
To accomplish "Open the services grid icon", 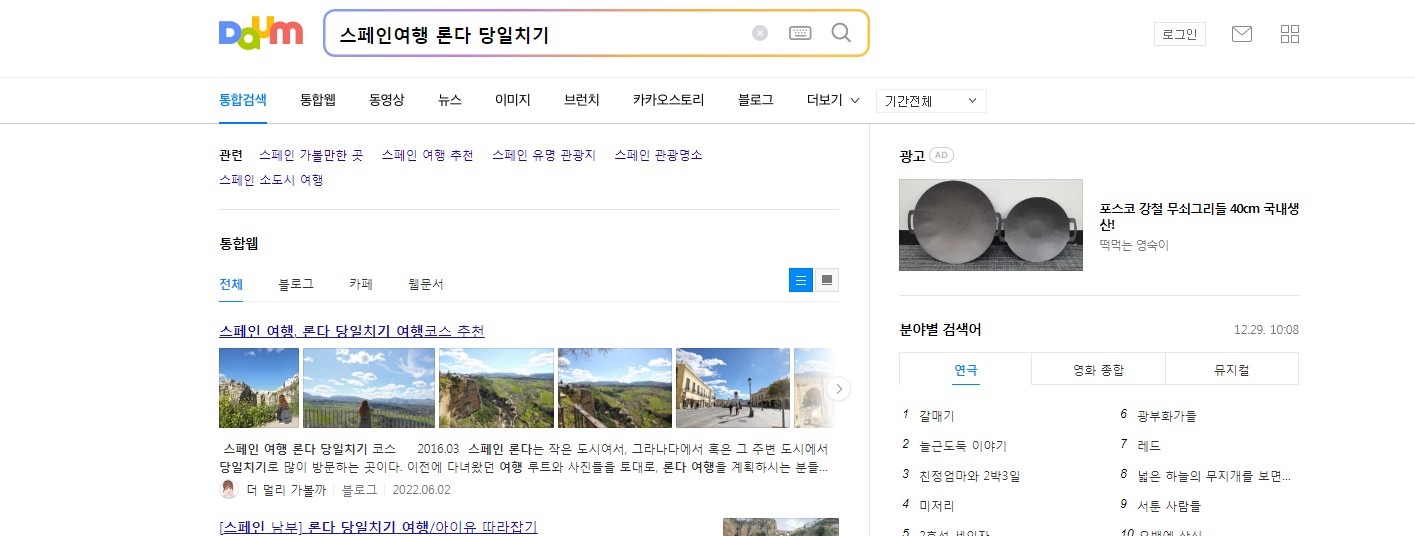I will 1290,34.
